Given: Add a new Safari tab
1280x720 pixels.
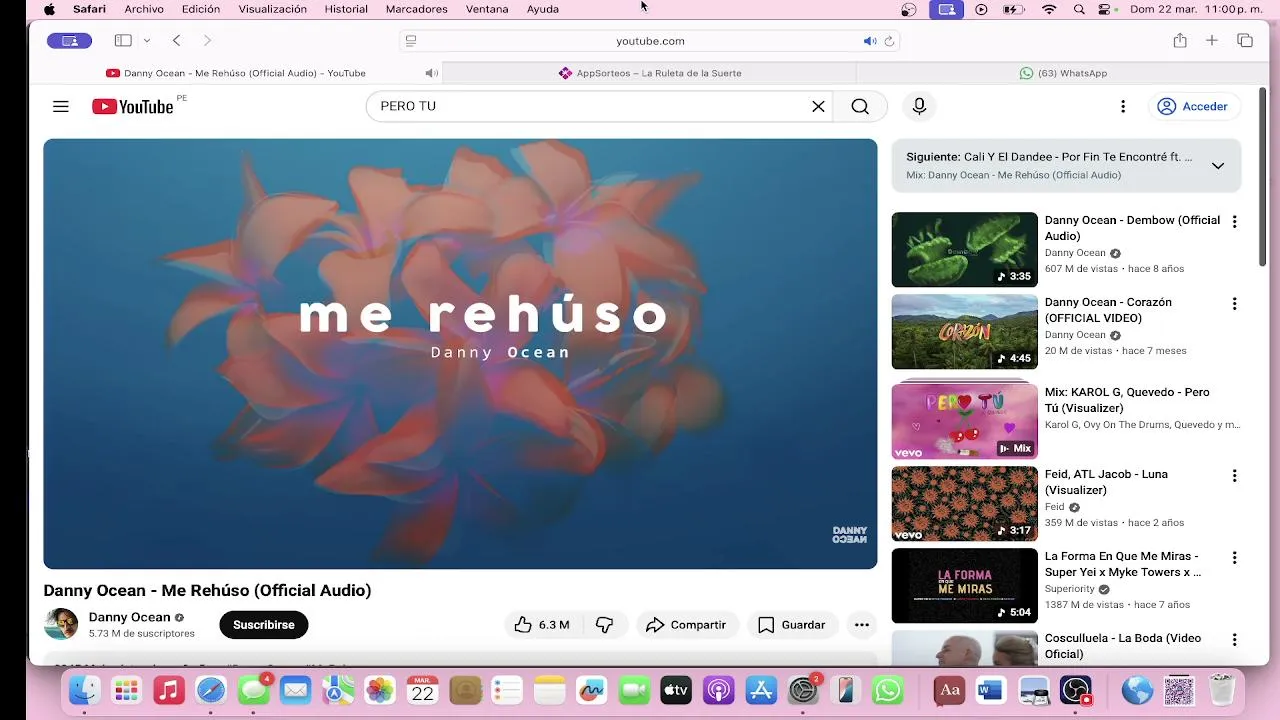Looking at the screenshot, I should [1211, 40].
